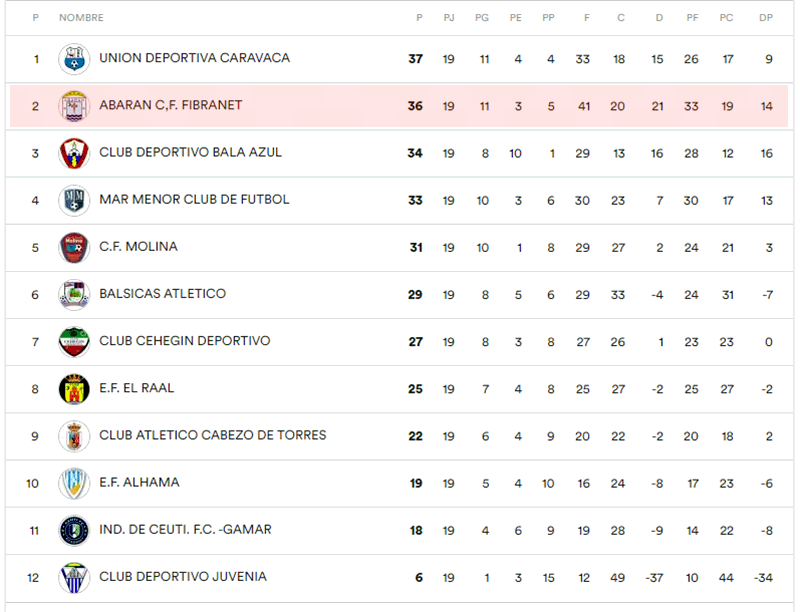This screenshot has height=612, width=800.
Task: Open the Ind. de Ceuti F.C. round logo
Action: 74,530
